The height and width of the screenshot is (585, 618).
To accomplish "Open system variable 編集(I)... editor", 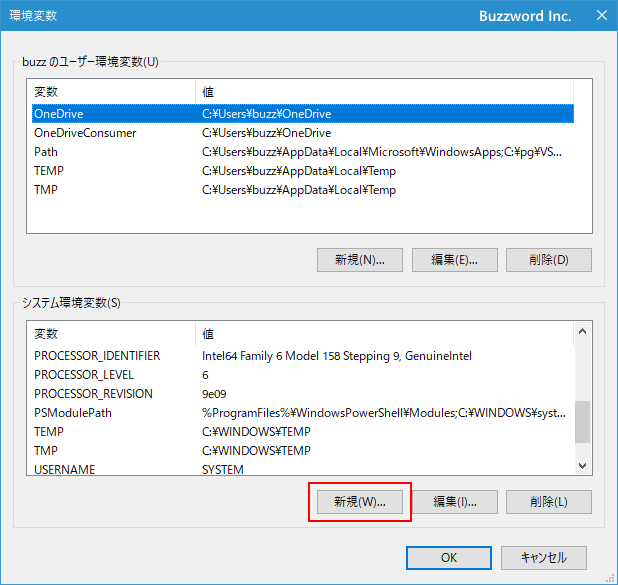I will click(453, 501).
